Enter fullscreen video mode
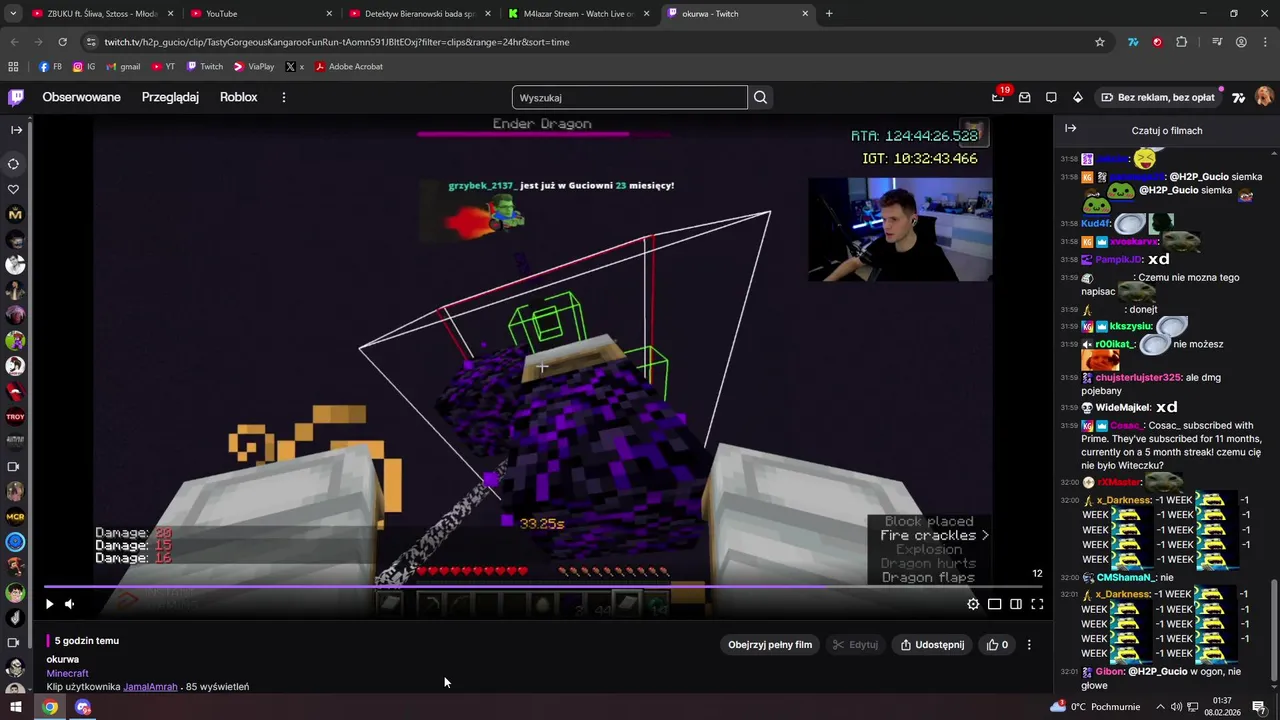 click(x=1037, y=604)
